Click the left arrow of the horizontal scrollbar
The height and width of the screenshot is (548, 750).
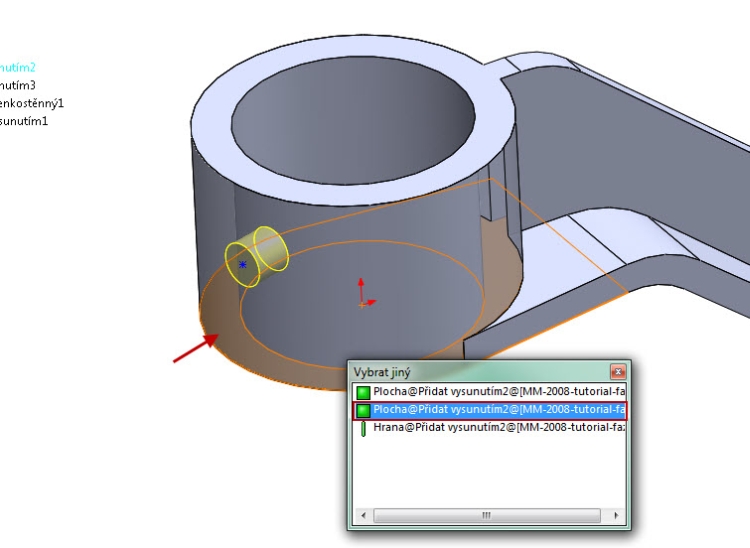tap(364, 515)
